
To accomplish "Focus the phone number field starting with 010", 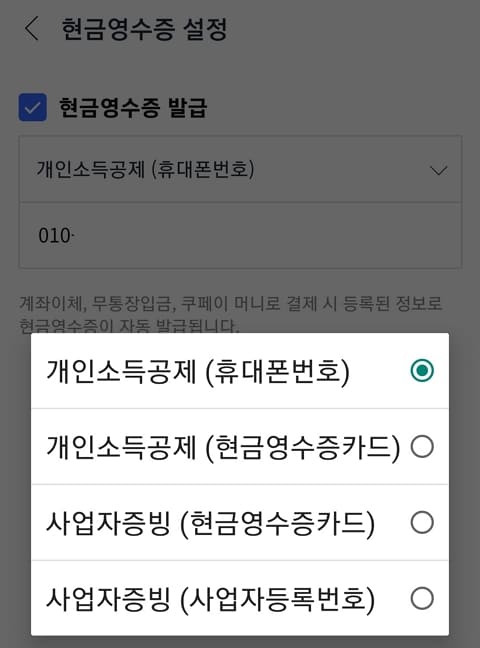I will pyautogui.click(x=240, y=236).
